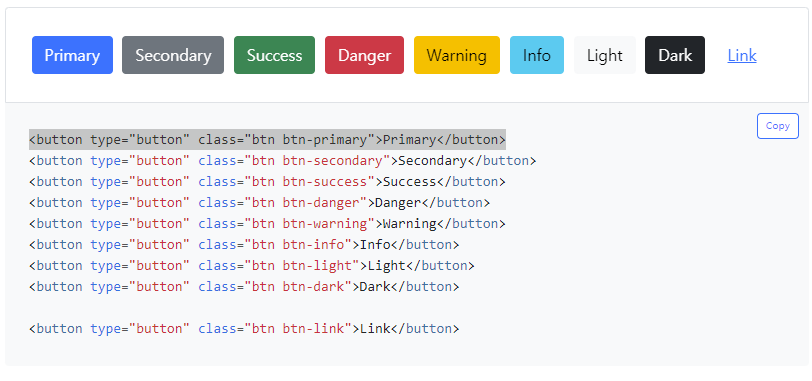
Task: Click the red Danger button
Action: point(365,55)
